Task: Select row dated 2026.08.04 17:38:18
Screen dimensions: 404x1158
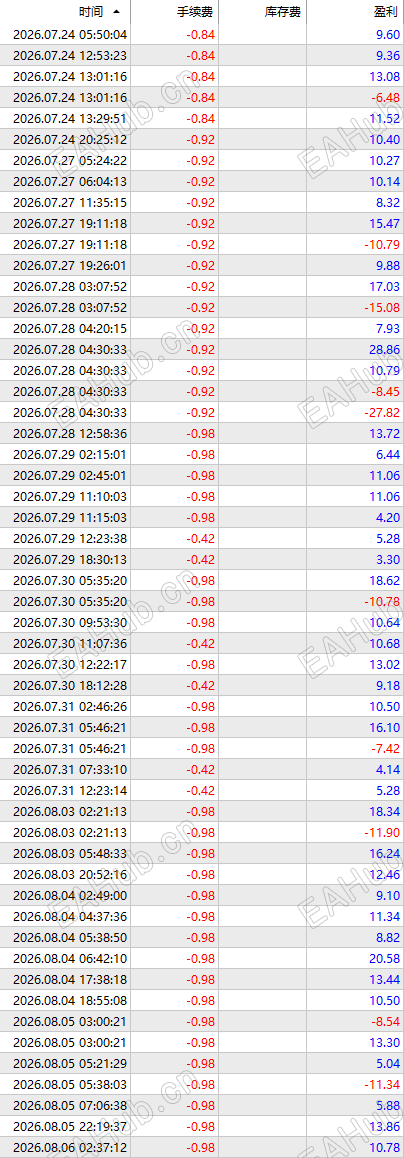Action: [202, 978]
